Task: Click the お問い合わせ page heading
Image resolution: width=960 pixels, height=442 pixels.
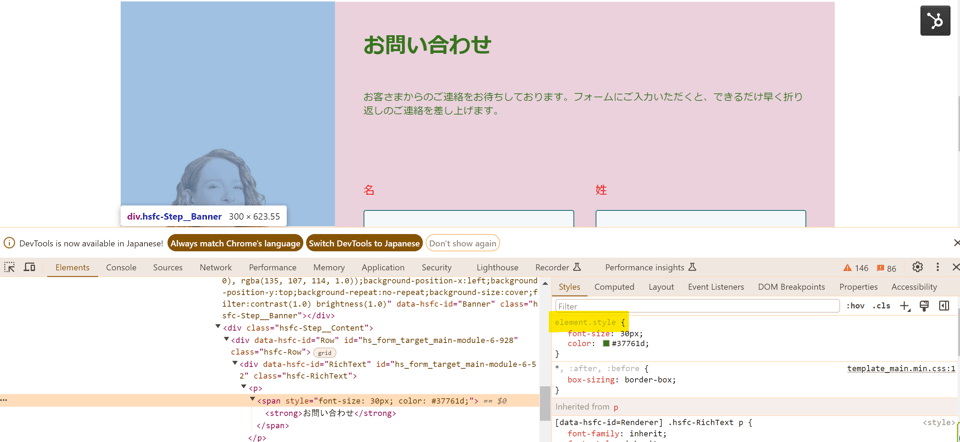Action: (427, 45)
